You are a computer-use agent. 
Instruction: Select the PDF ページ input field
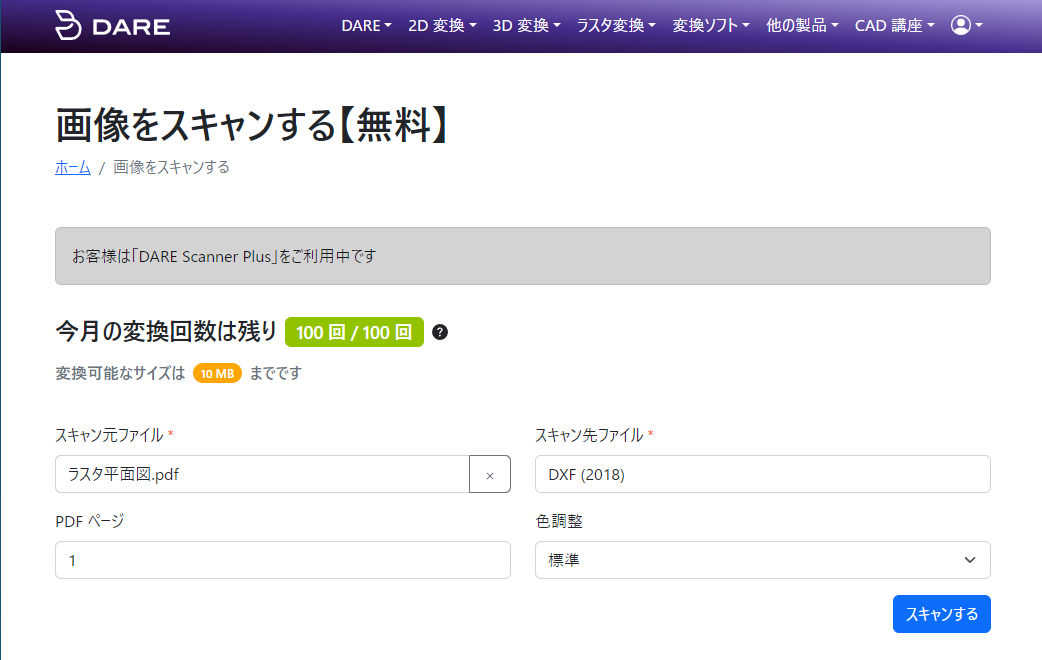283,560
